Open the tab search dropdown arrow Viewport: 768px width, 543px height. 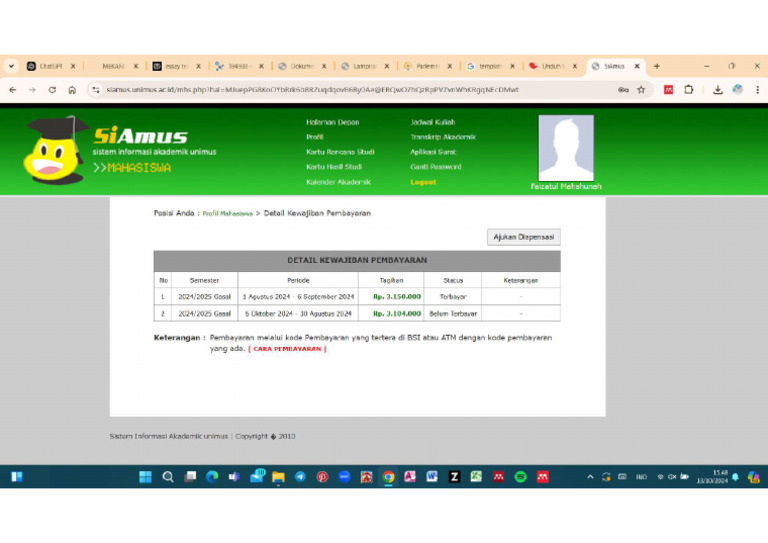(x=11, y=66)
